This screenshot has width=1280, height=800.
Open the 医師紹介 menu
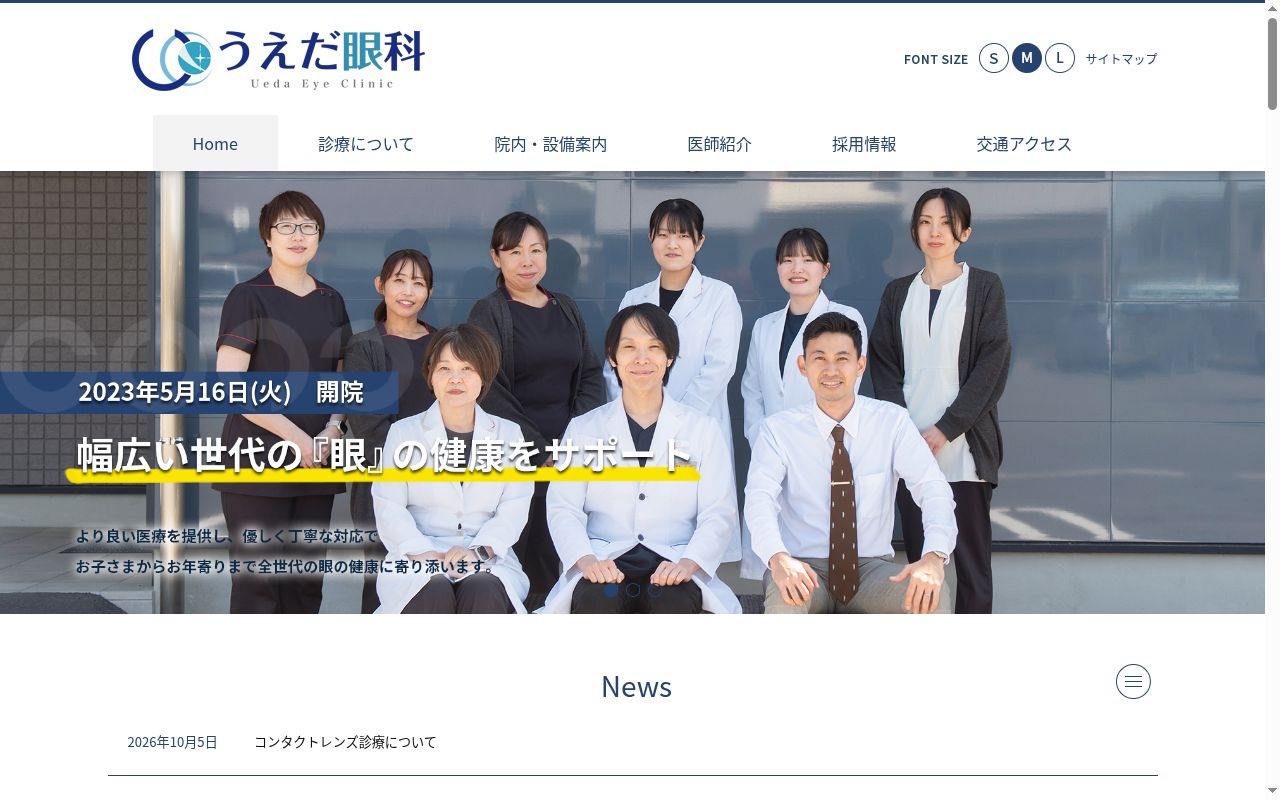click(x=720, y=143)
